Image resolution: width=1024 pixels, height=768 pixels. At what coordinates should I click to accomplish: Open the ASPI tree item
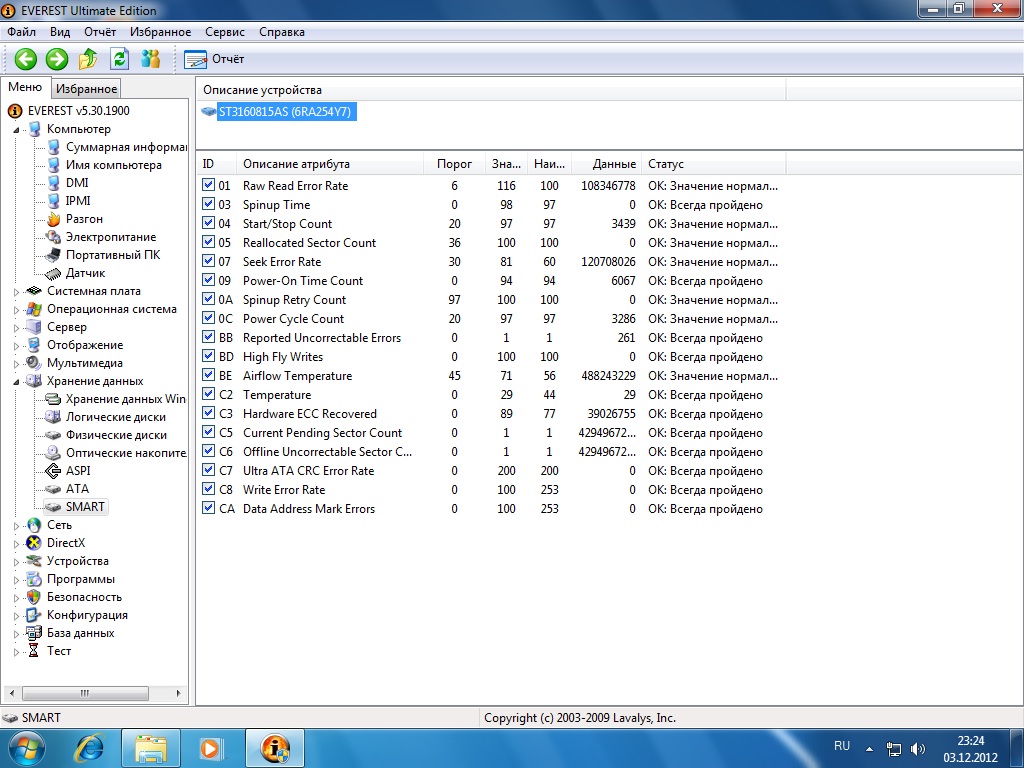coord(78,471)
